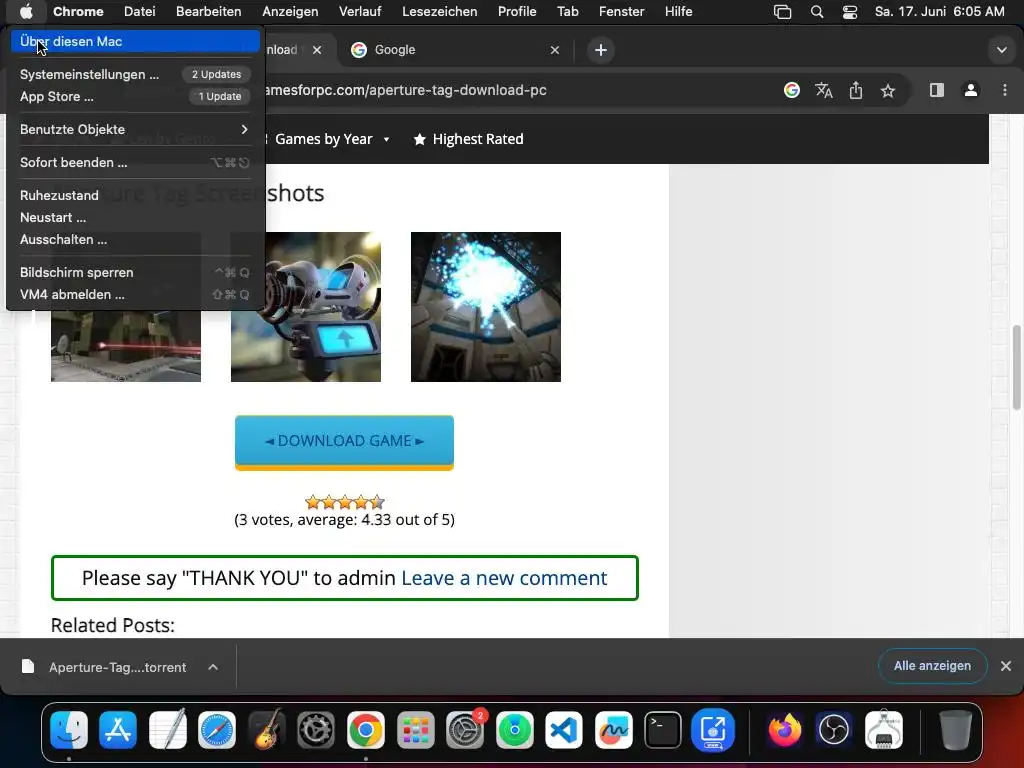This screenshot has height=768, width=1024.
Task: Expand download item options chevron
Action: tap(213, 667)
